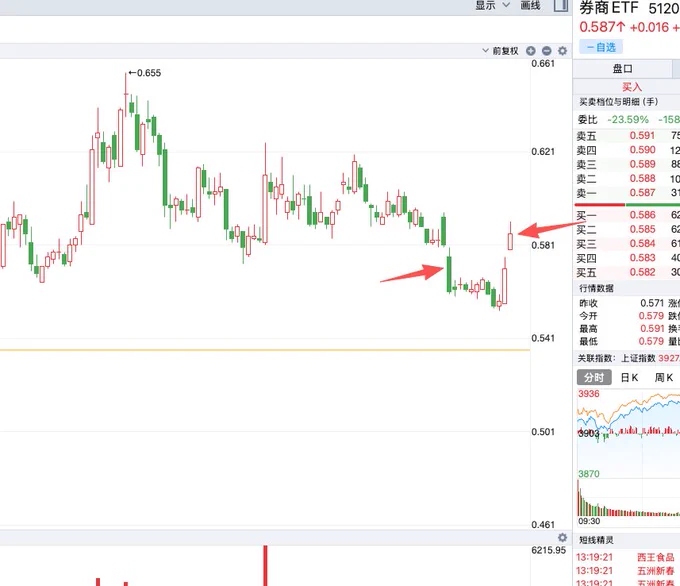This screenshot has height=586, width=680.
Task: Click the 昨收 0.571 value
Action: pyautogui.click(x=652, y=303)
